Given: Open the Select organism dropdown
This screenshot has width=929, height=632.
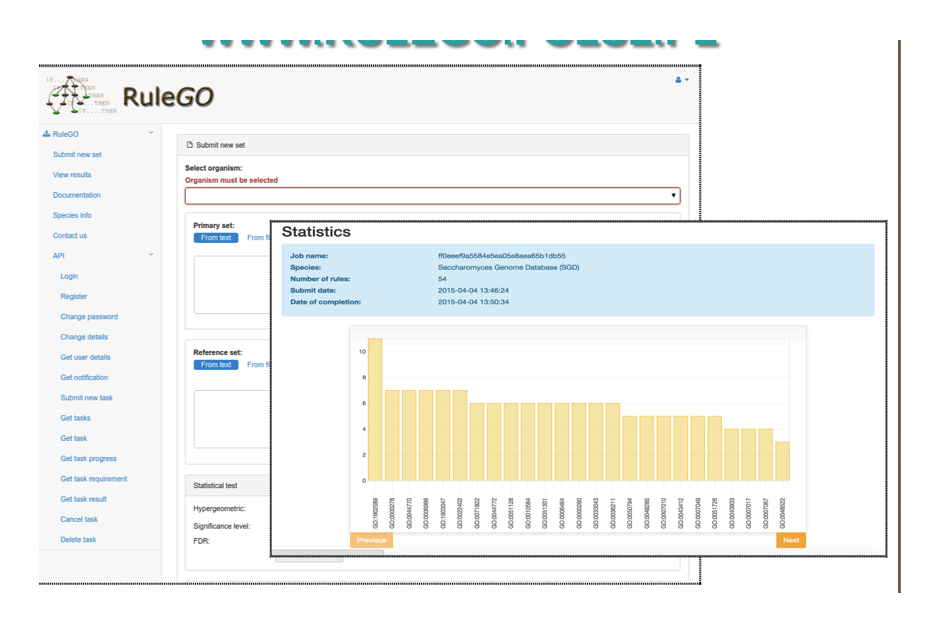Looking at the screenshot, I should [433, 195].
